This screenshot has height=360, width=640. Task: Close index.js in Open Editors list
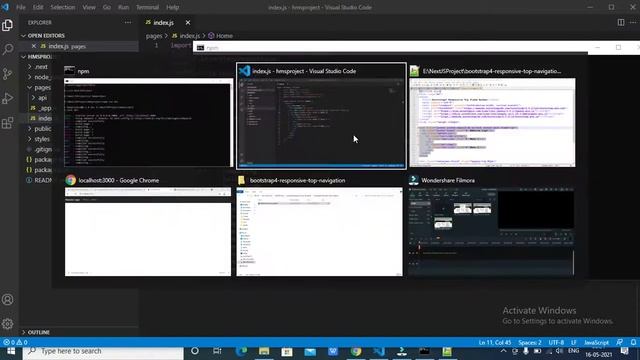34,46
